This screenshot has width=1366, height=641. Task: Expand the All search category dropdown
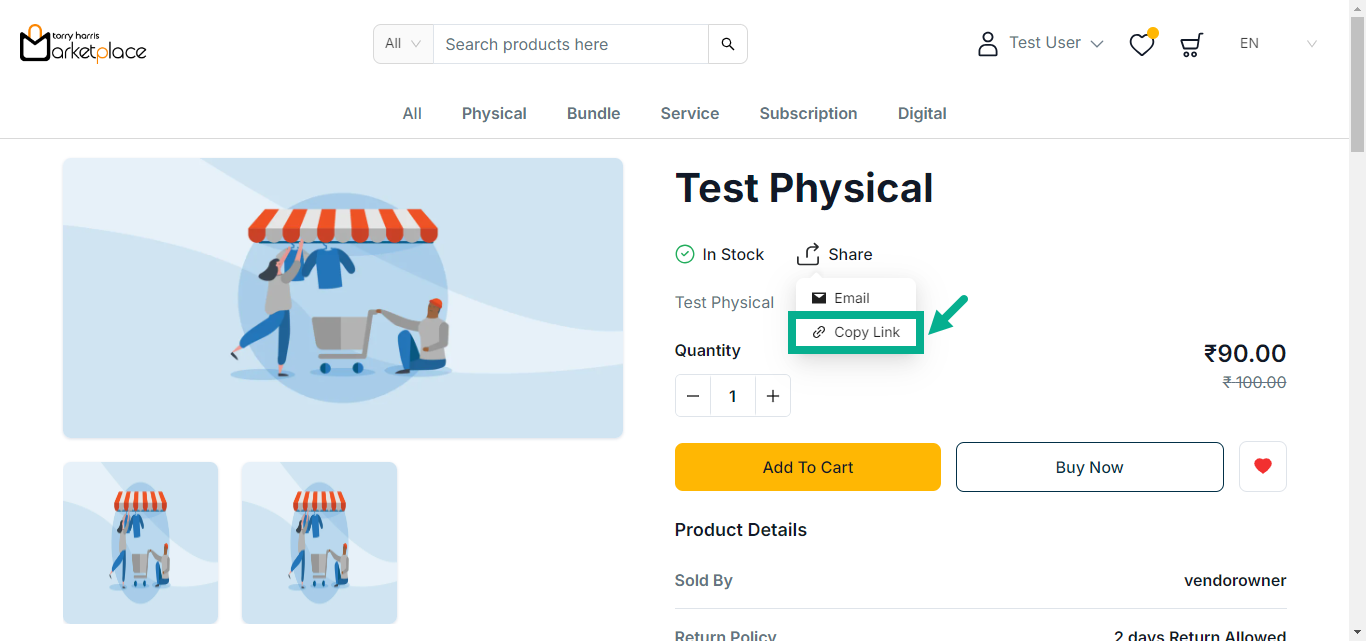403,44
